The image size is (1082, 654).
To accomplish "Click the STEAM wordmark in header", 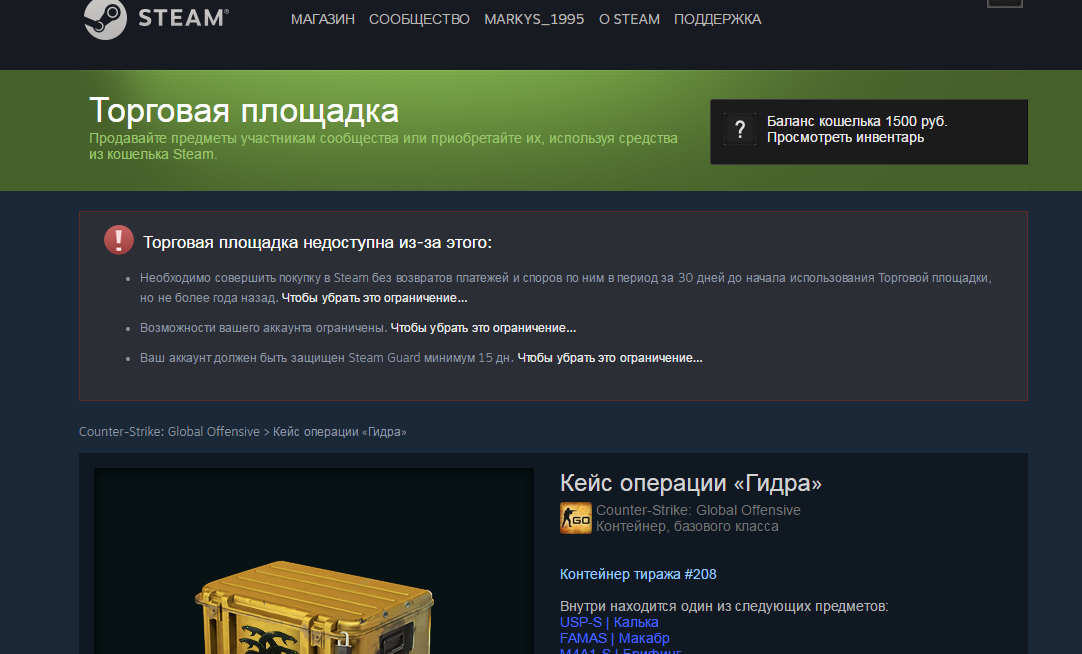I will (x=184, y=18).
